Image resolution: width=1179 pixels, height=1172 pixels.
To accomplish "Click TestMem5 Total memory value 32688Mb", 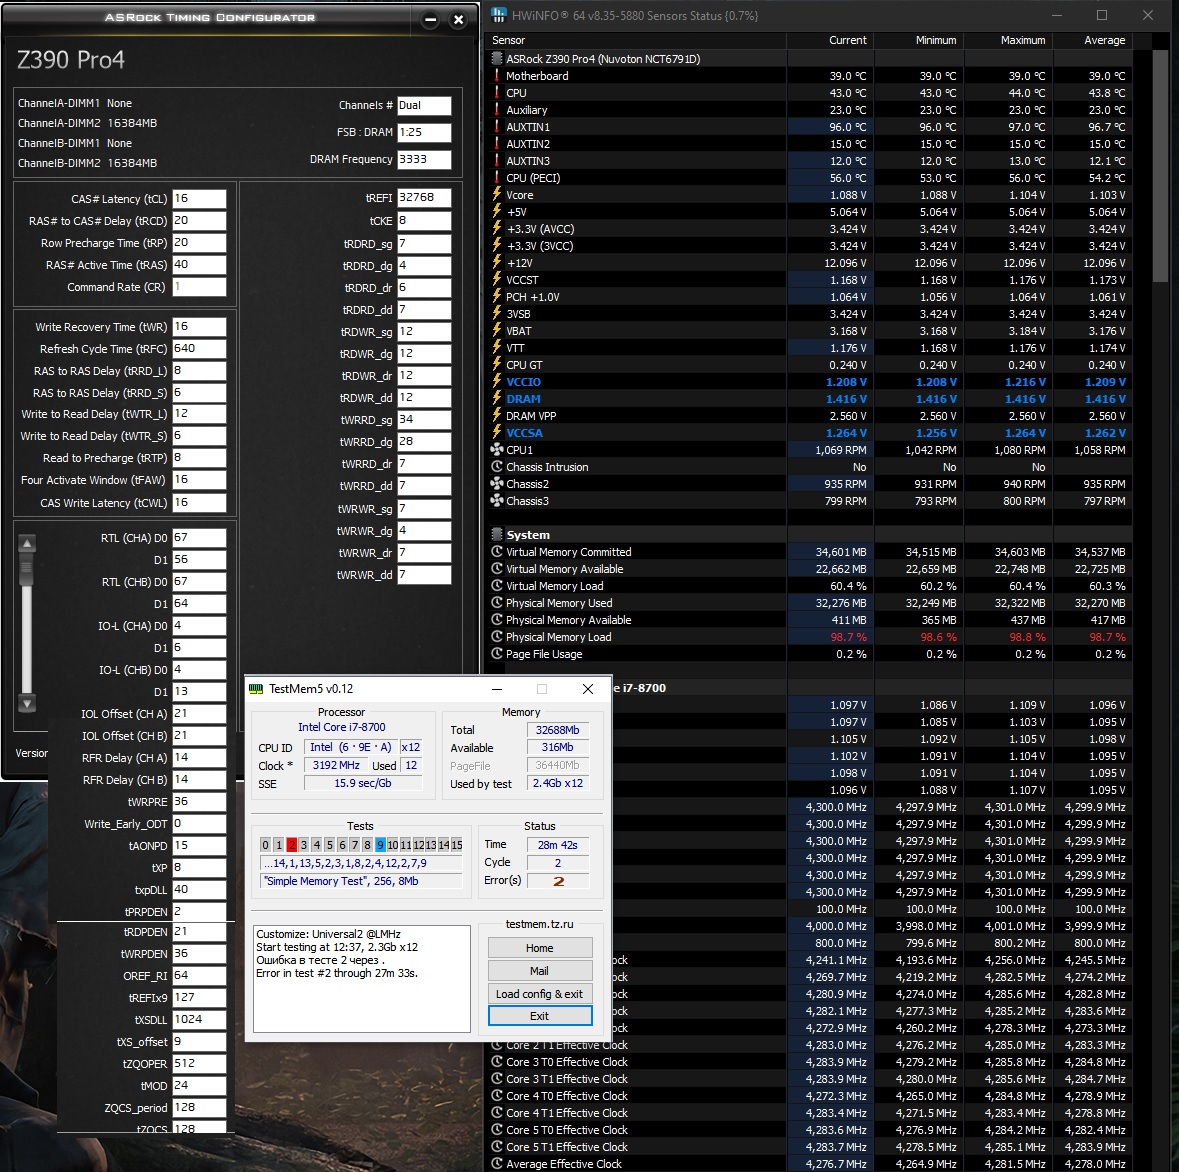I will [x=558, y=730].
